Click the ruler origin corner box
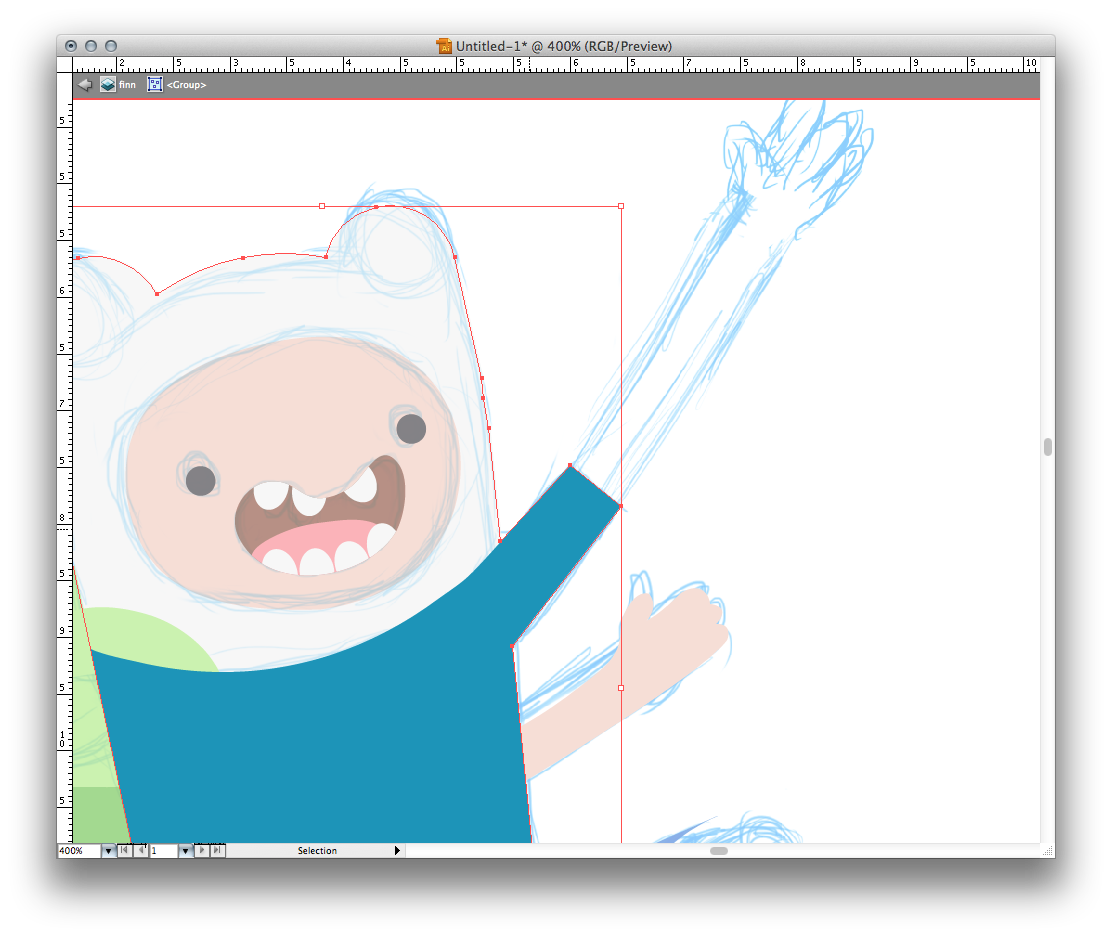1112x937 pixels. coord(65,64)
